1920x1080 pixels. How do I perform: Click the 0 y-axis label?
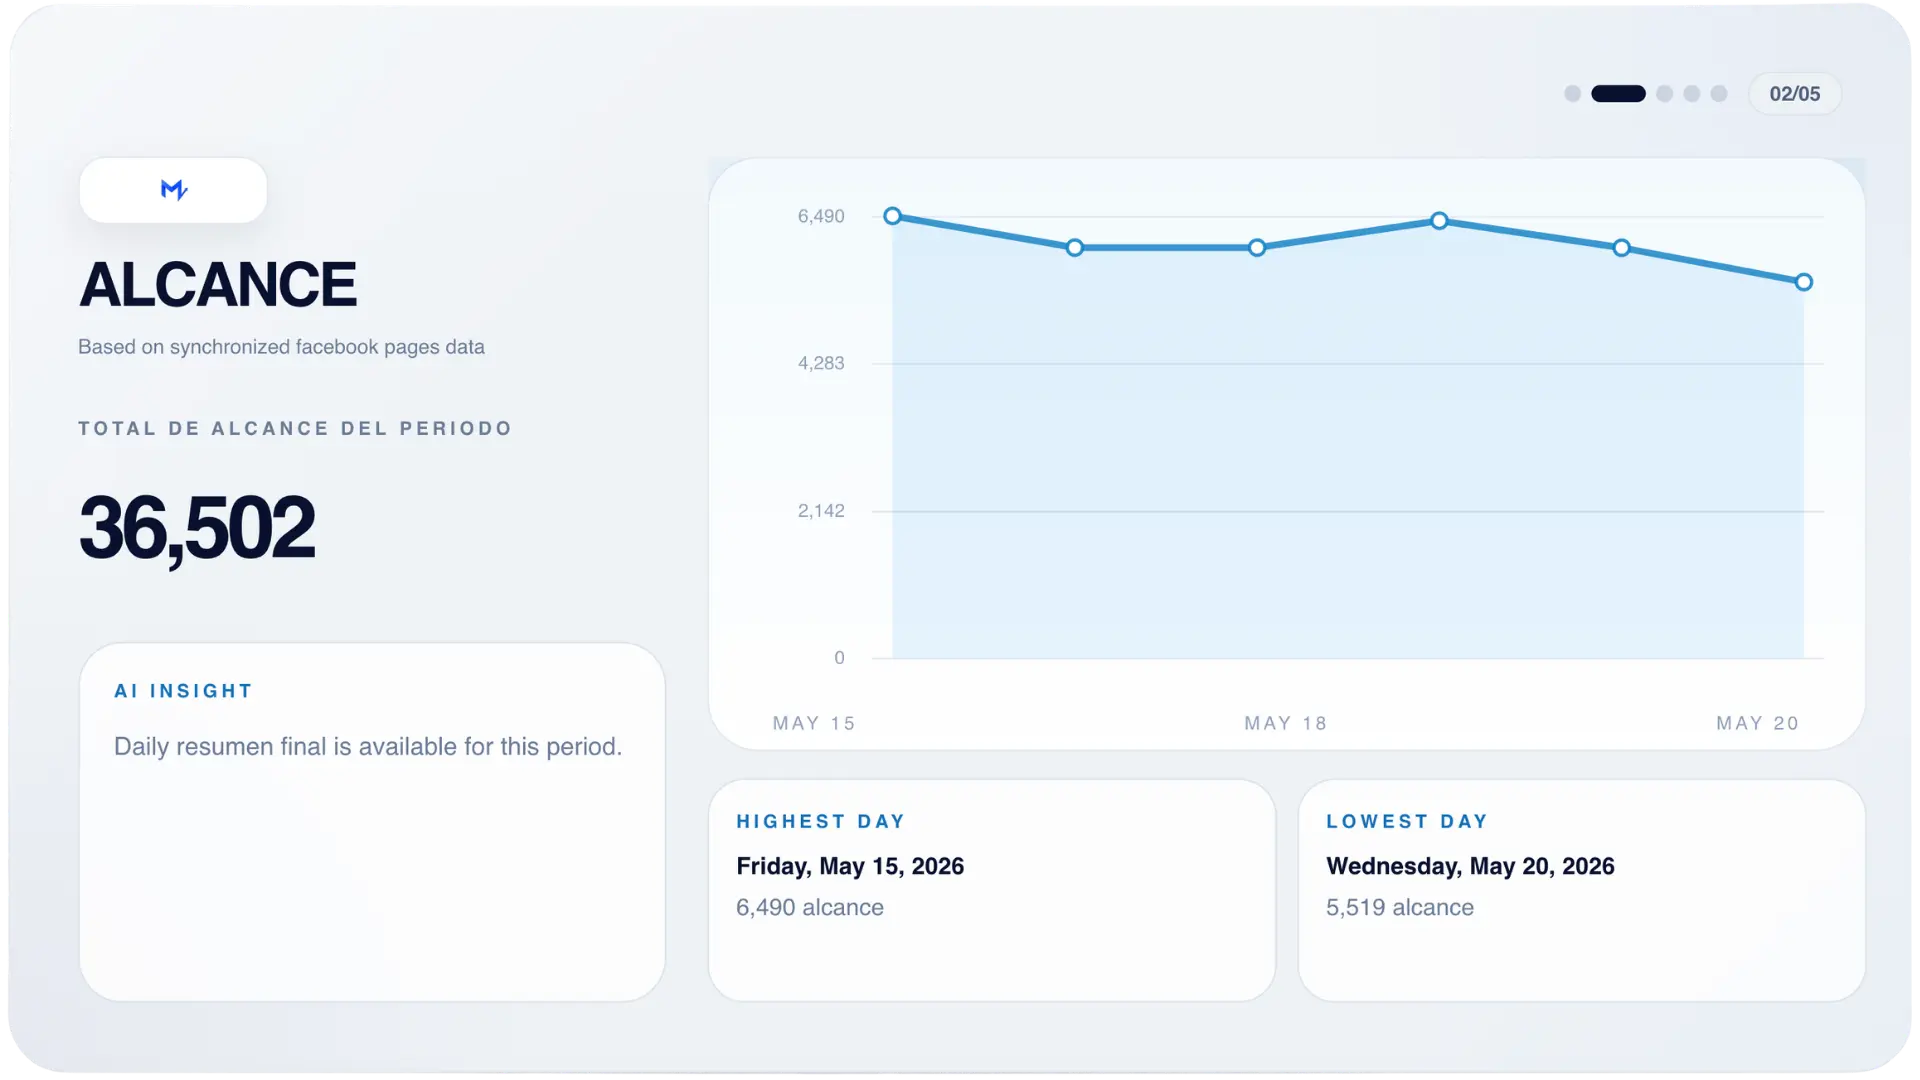pyautogui.click(x=839, y=658)
